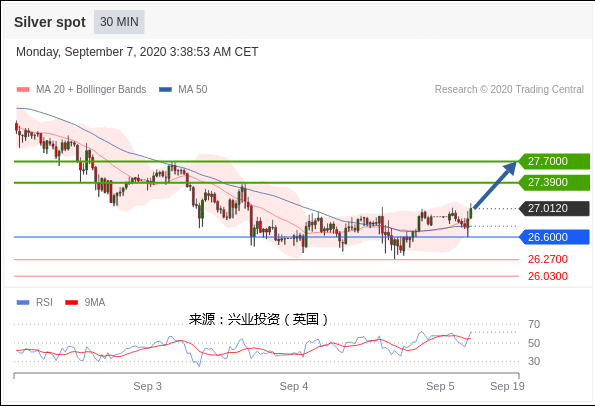The image size is (595, 406).
Task: Click the RSI 70 level label
Action: point(534,324)
